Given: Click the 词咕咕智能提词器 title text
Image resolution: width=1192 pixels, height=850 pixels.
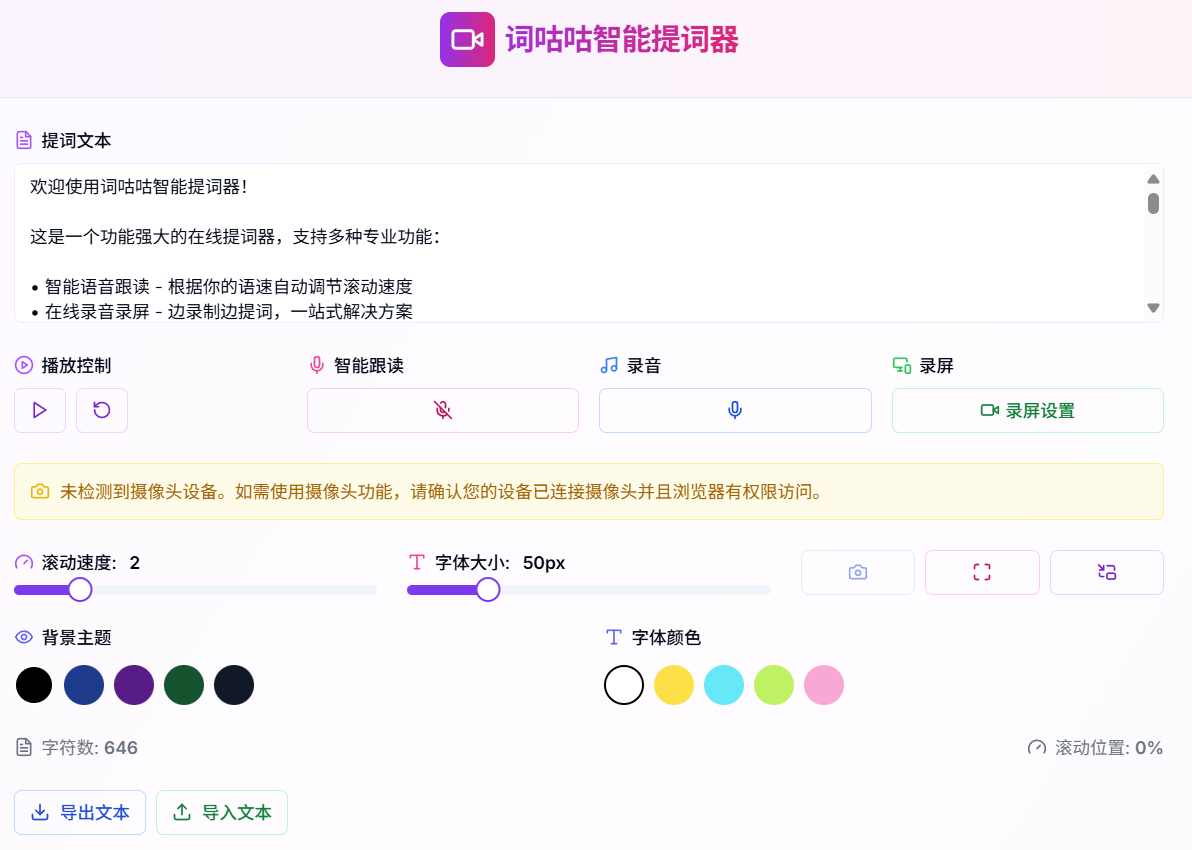Looking at the screenshot, I should [622, 40].
